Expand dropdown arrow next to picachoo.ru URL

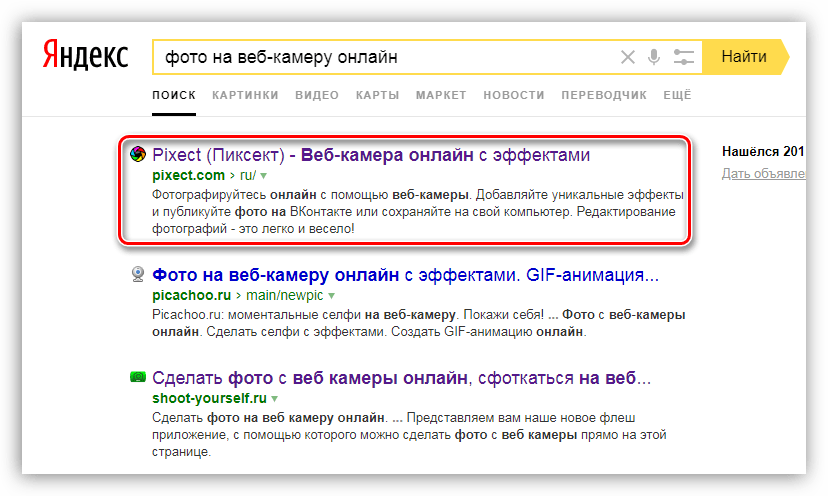(x=331, y=296)
